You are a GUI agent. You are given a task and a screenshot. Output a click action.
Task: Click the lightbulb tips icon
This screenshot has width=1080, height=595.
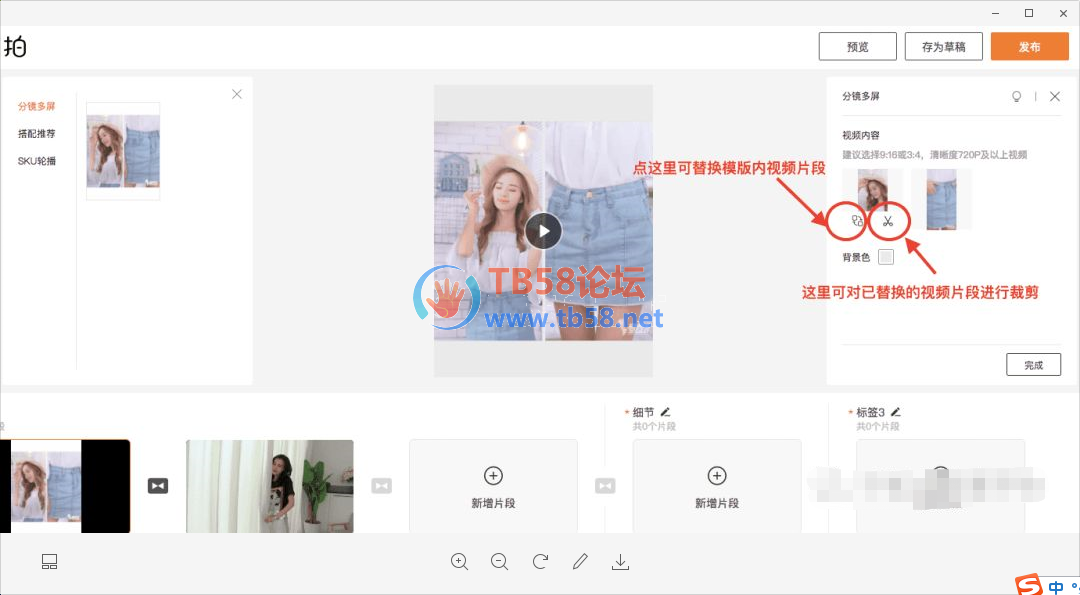pos(1017,97)
